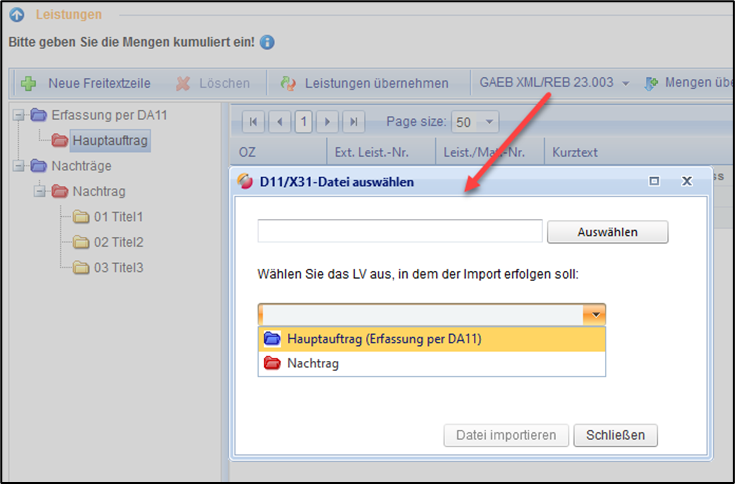The height and width of the screenshot is (484, 735).
Task: Open the Page size dropdown
Action: (x=489, y=122)
